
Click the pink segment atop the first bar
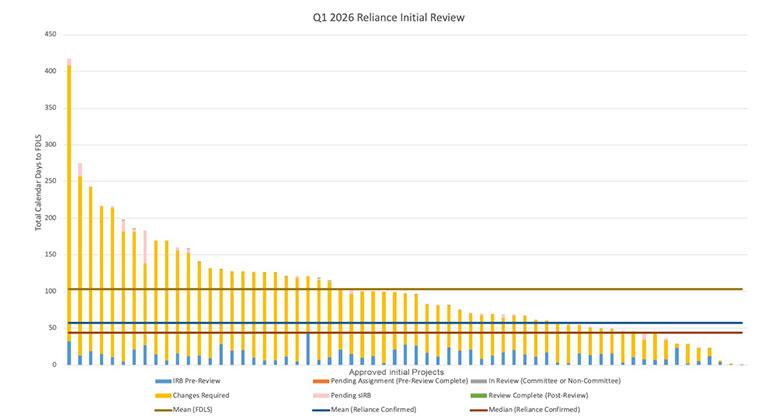69,61
